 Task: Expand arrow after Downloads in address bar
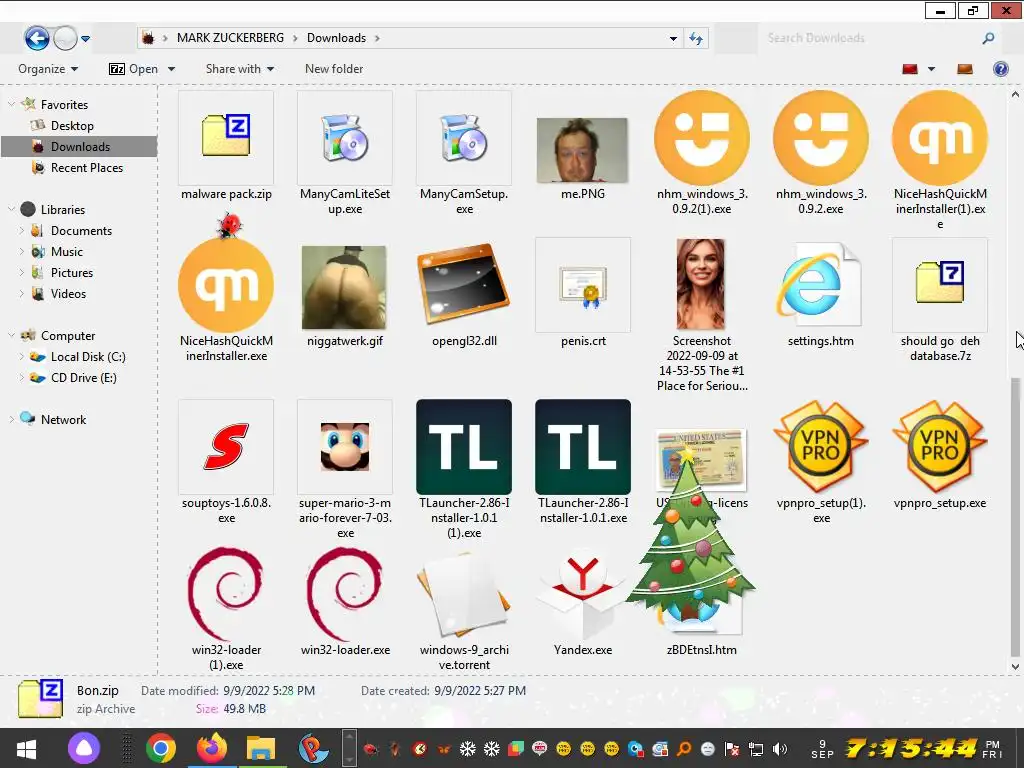[377, 38]
